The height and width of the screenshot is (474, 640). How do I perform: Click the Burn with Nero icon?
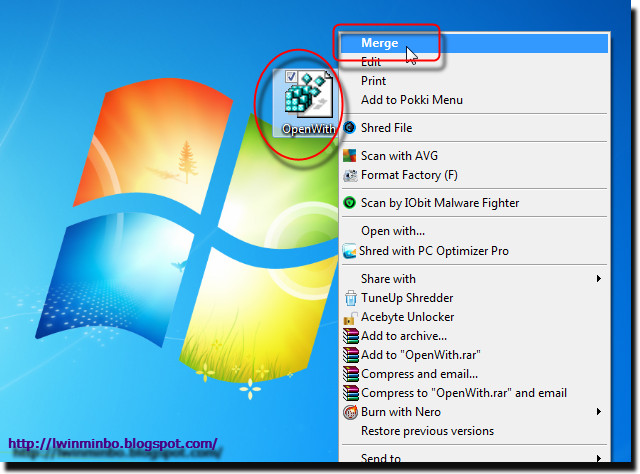[350, 412]
